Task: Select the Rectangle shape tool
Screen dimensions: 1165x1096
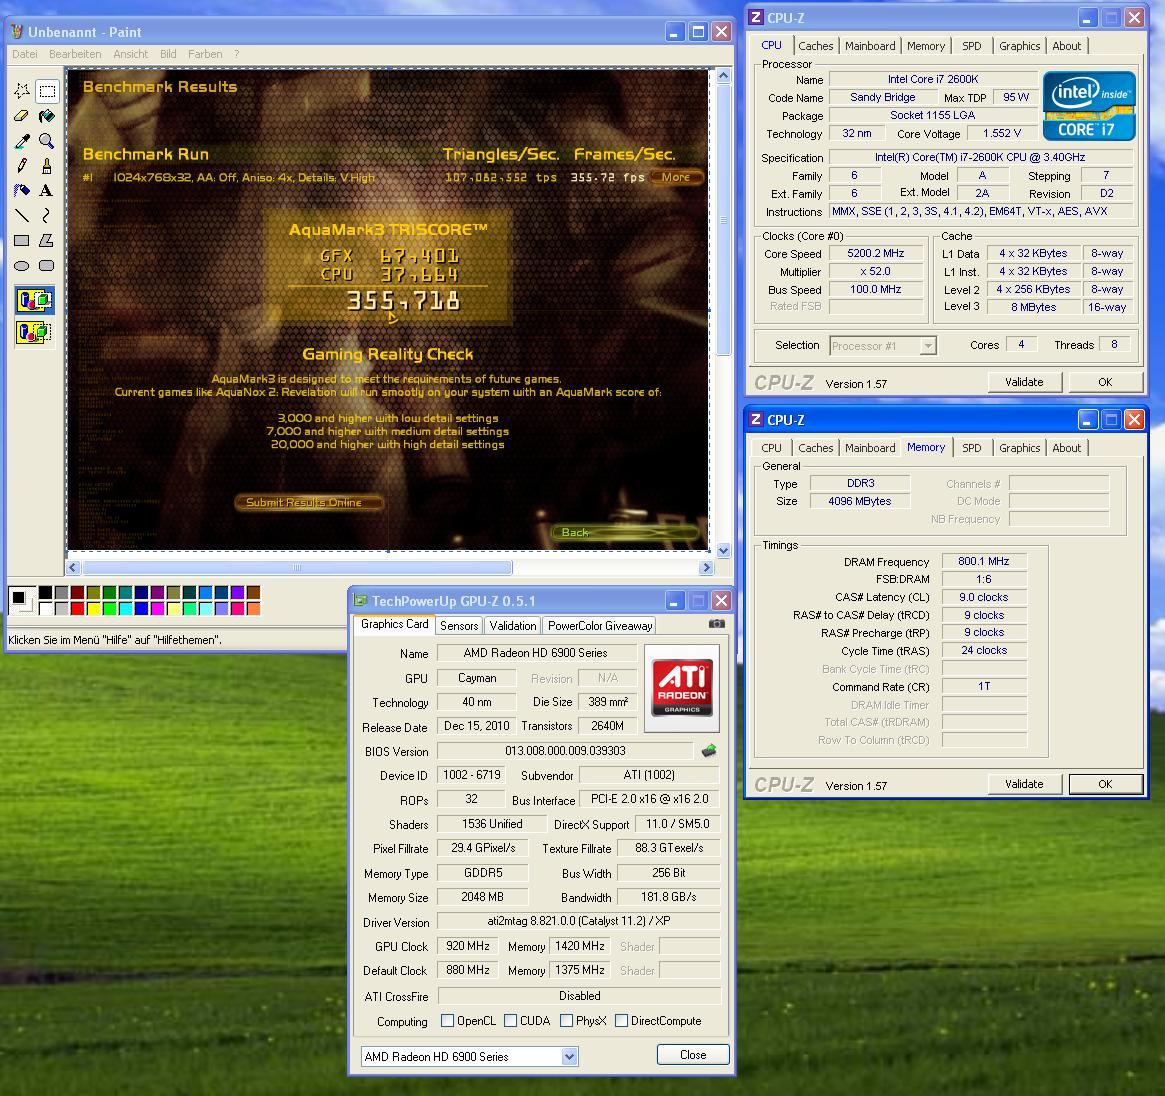Action: pyautogui.click(x=22, y=240)
